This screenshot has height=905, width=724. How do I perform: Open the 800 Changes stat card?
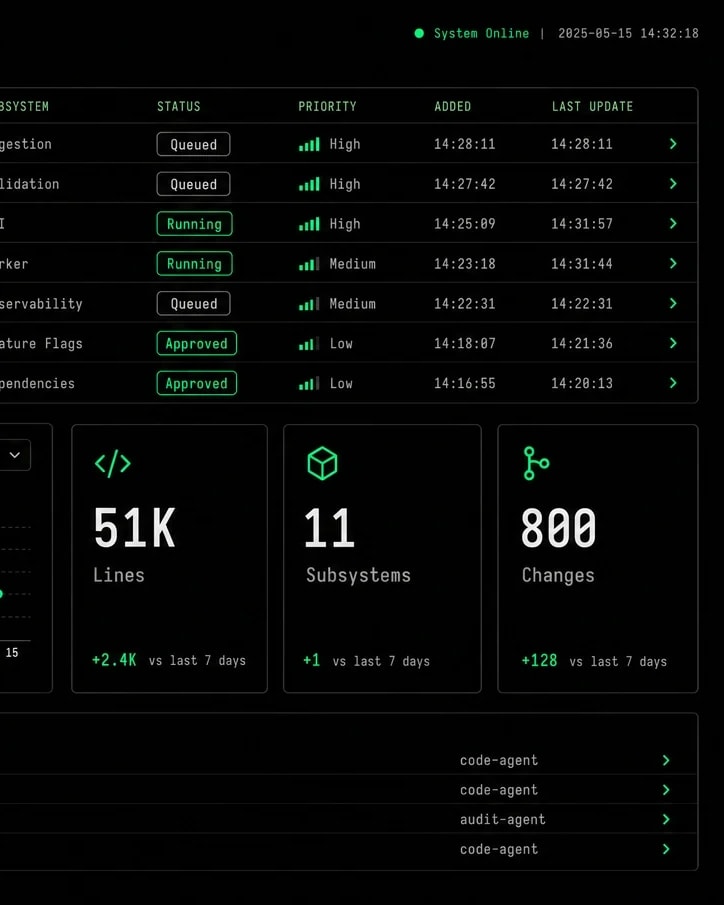pyautogui.click(x=598, y=559)
